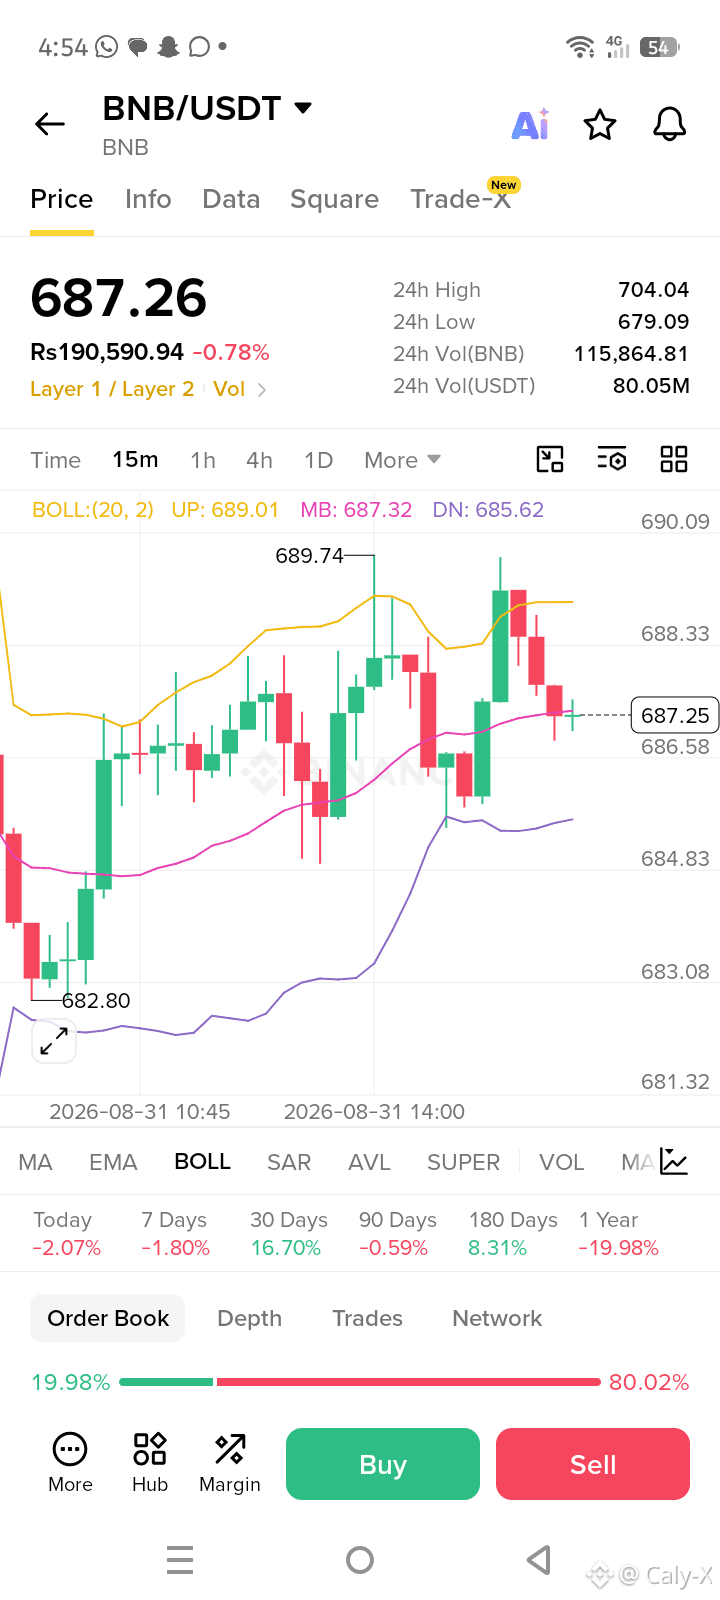The image size is (720, 1600).
Task: Open the Vol tag link
Action: coord(229,389)
